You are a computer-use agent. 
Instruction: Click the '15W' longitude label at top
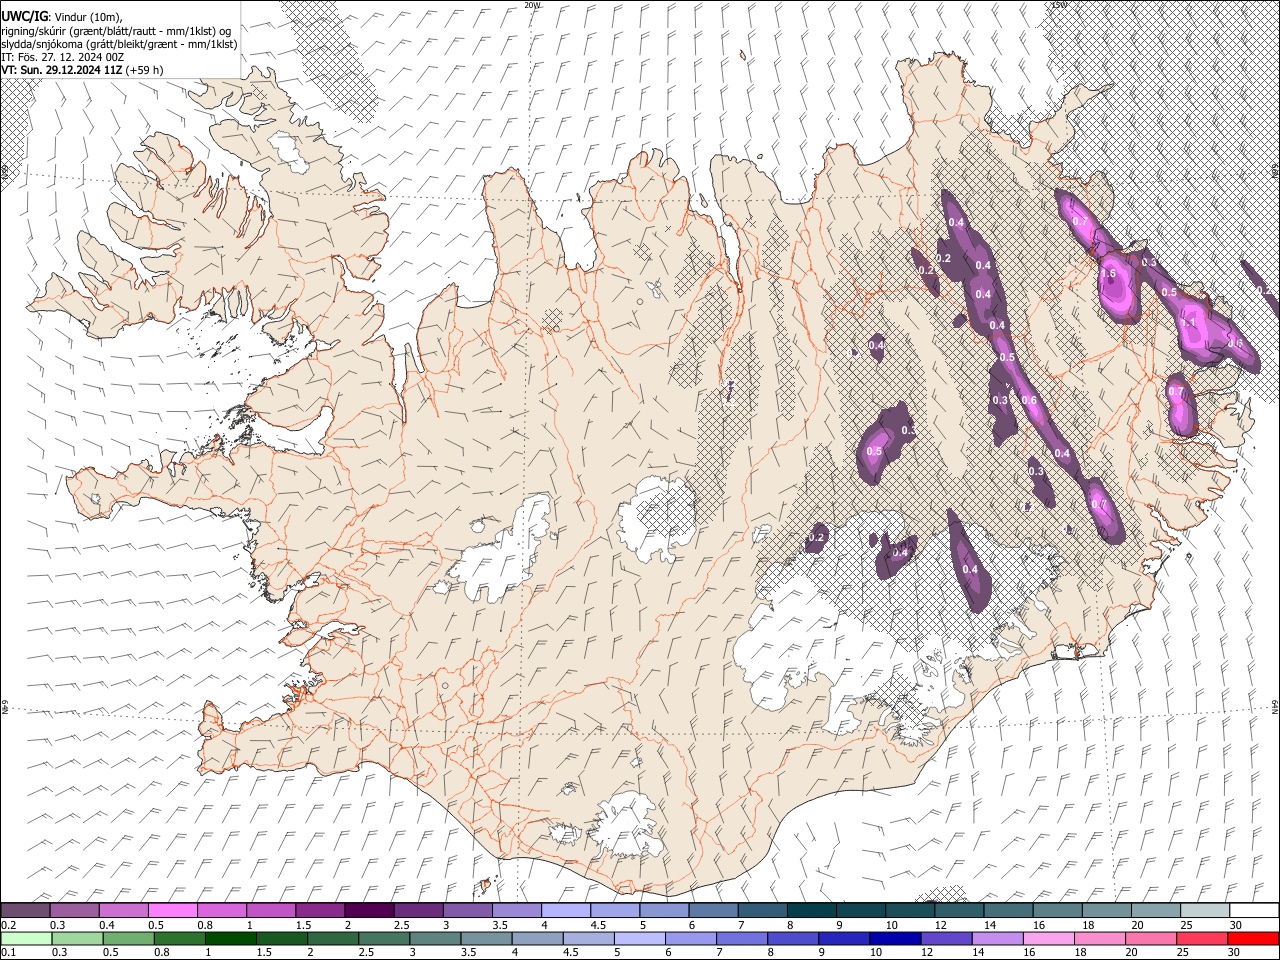1059,5
